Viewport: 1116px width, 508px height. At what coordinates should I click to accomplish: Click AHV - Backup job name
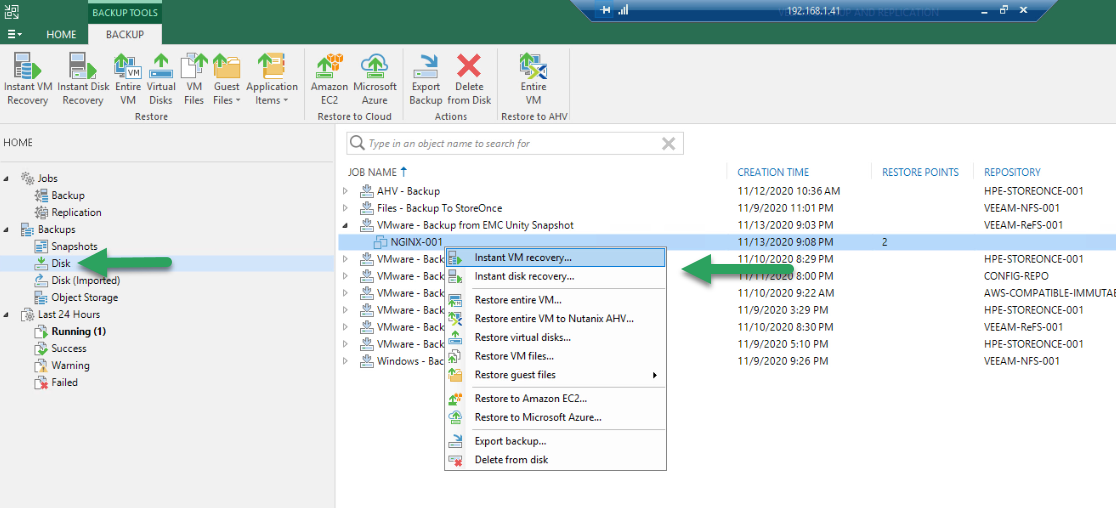408,191
